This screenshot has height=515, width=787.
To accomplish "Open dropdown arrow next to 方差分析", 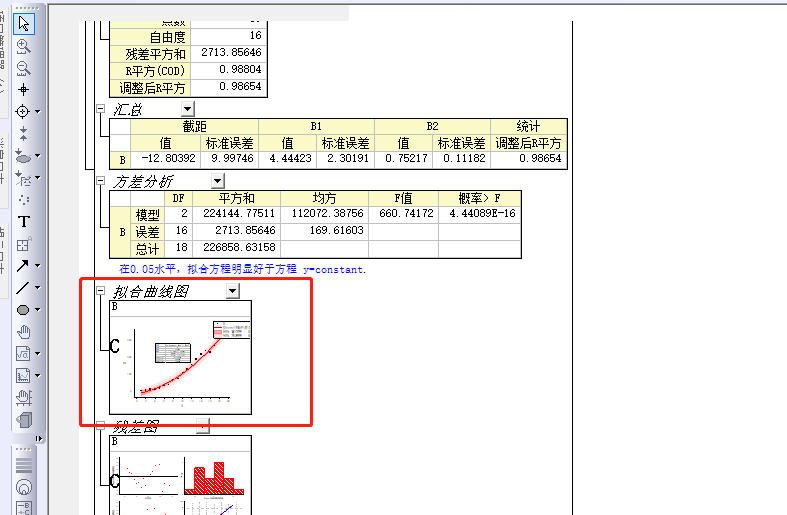I will (218, 181).
